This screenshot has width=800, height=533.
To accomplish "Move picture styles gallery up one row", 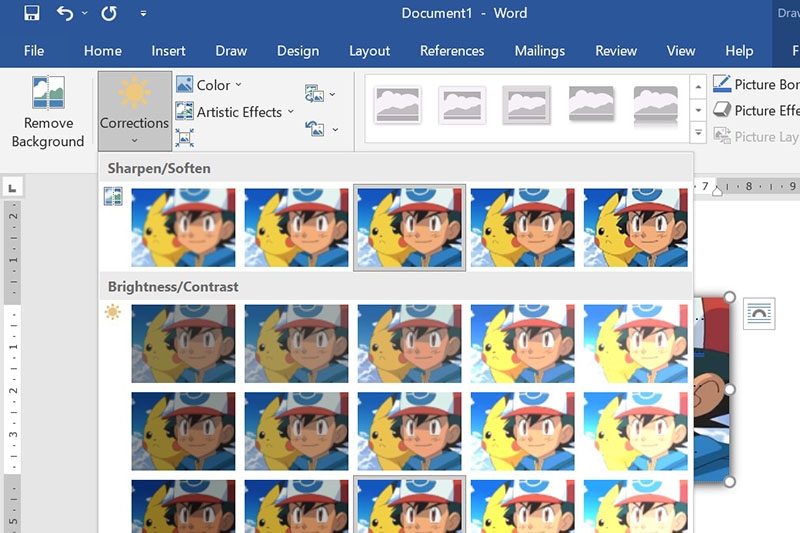I will click(698, 87).
